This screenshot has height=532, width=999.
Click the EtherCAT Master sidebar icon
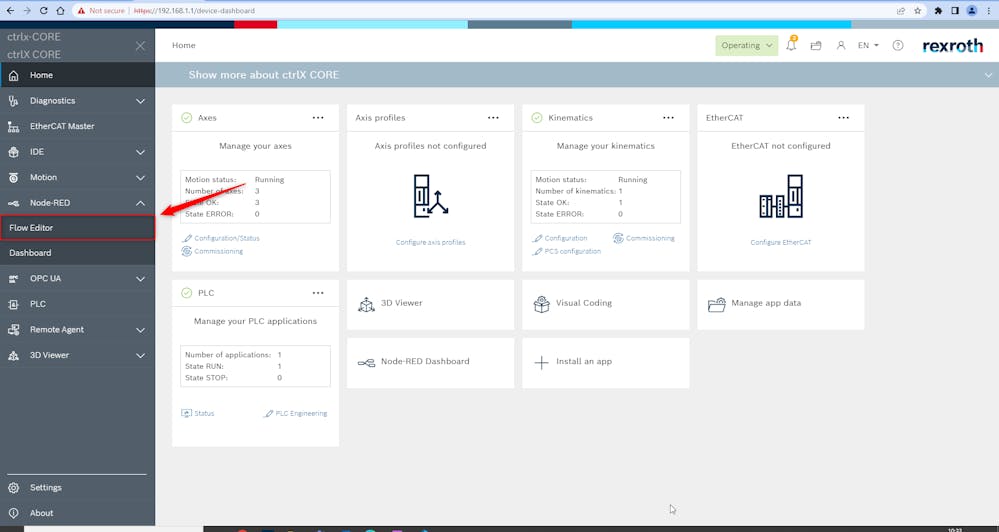click(x=13, y=127)
